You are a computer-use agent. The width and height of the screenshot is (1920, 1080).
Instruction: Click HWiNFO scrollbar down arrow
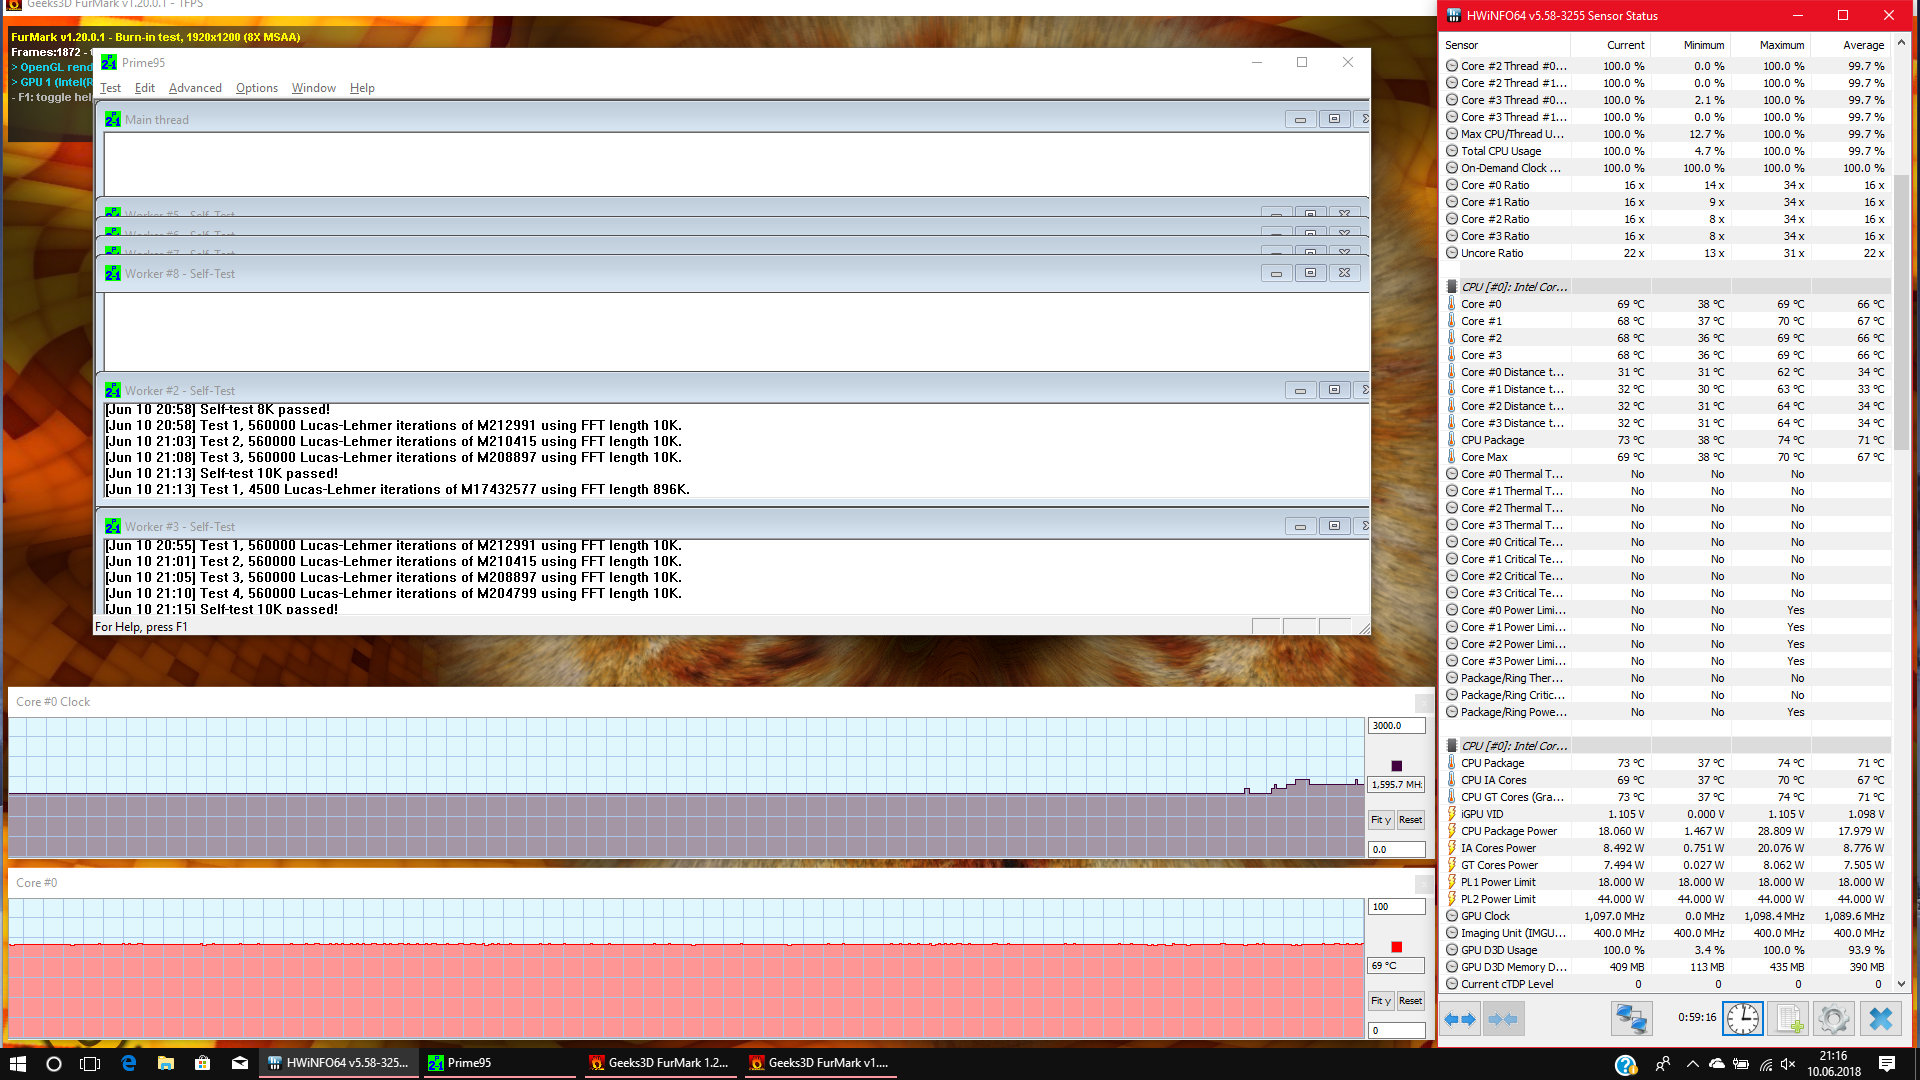coord(1902,984)
